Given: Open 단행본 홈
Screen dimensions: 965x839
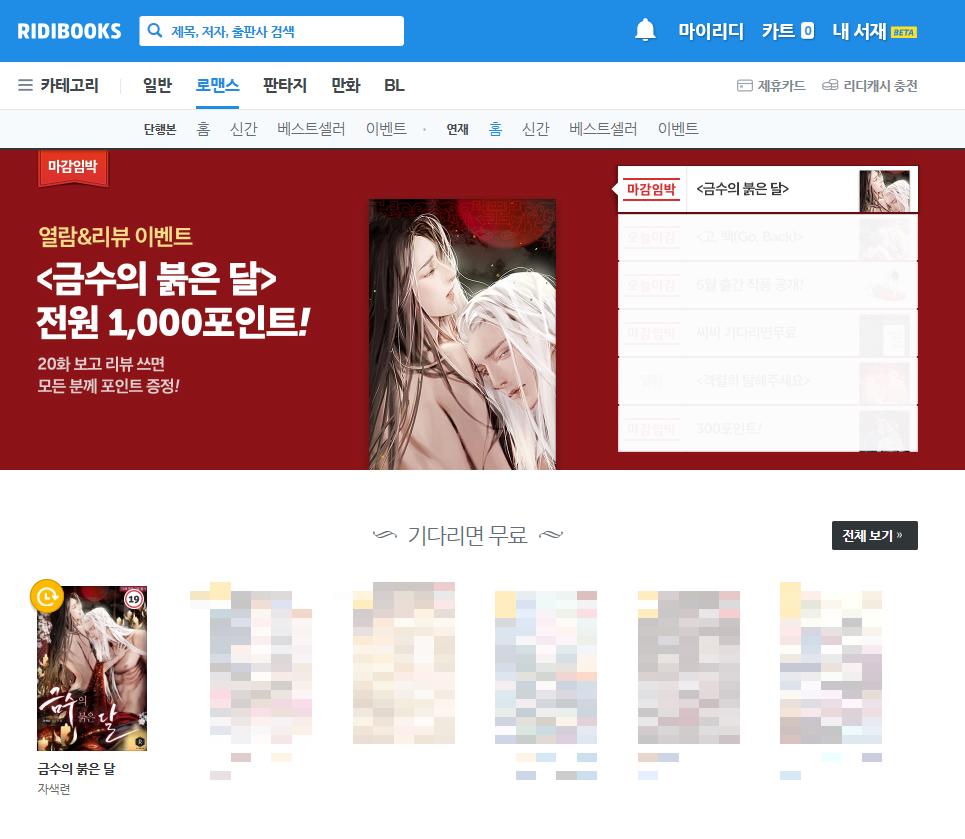Looking at the screenshot, I should pos(203,129).
